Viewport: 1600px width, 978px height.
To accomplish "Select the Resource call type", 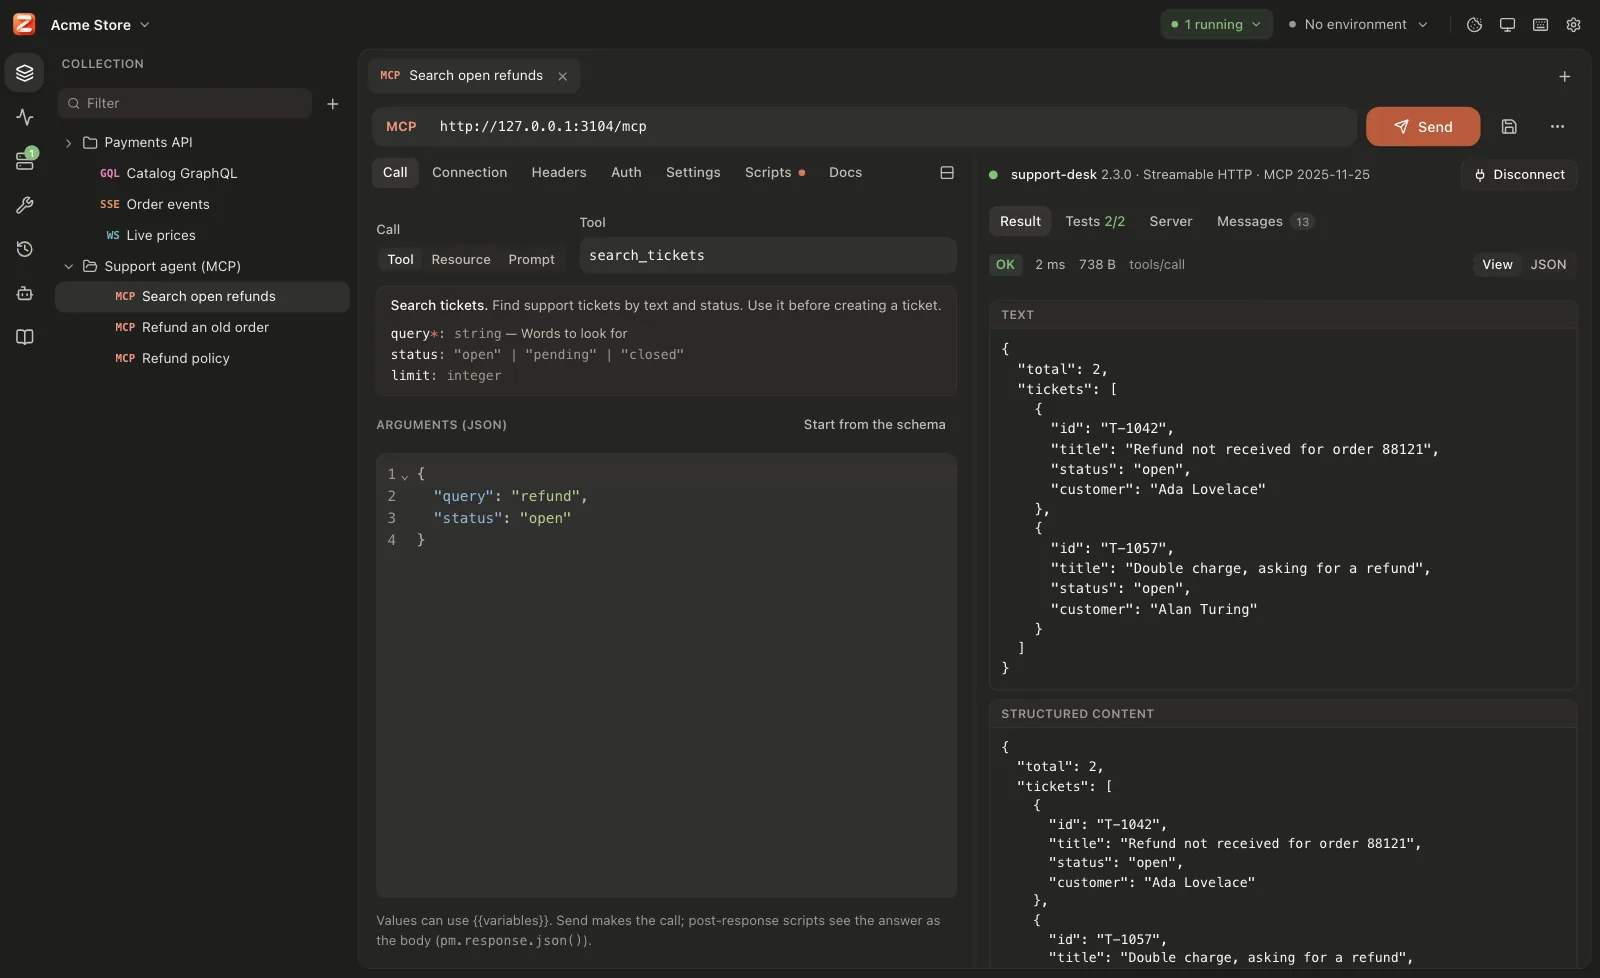I will pyautogui.click(x=461, y=260).
